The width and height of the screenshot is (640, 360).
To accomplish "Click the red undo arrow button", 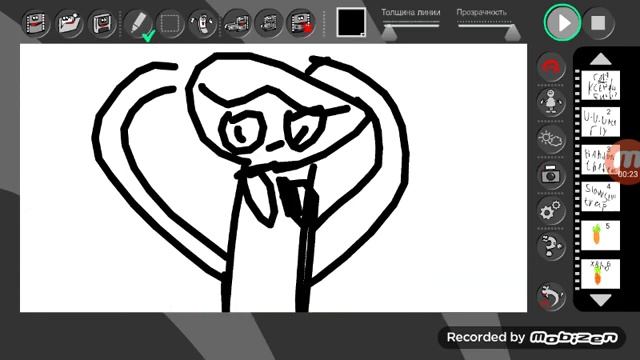I will pyautogui.click(x=551, y=67).
